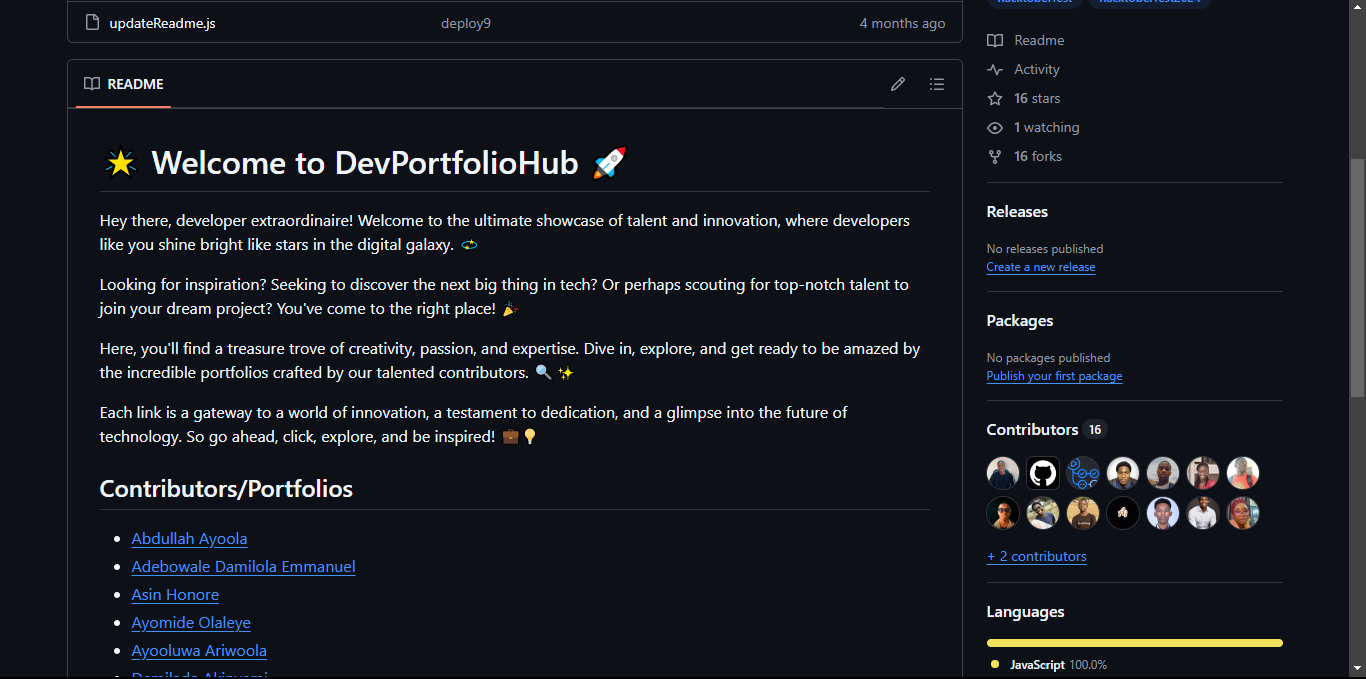Open the first contributor avatar thumbnail
Screen dimensions: 1366x679
tap(1002, 472)
